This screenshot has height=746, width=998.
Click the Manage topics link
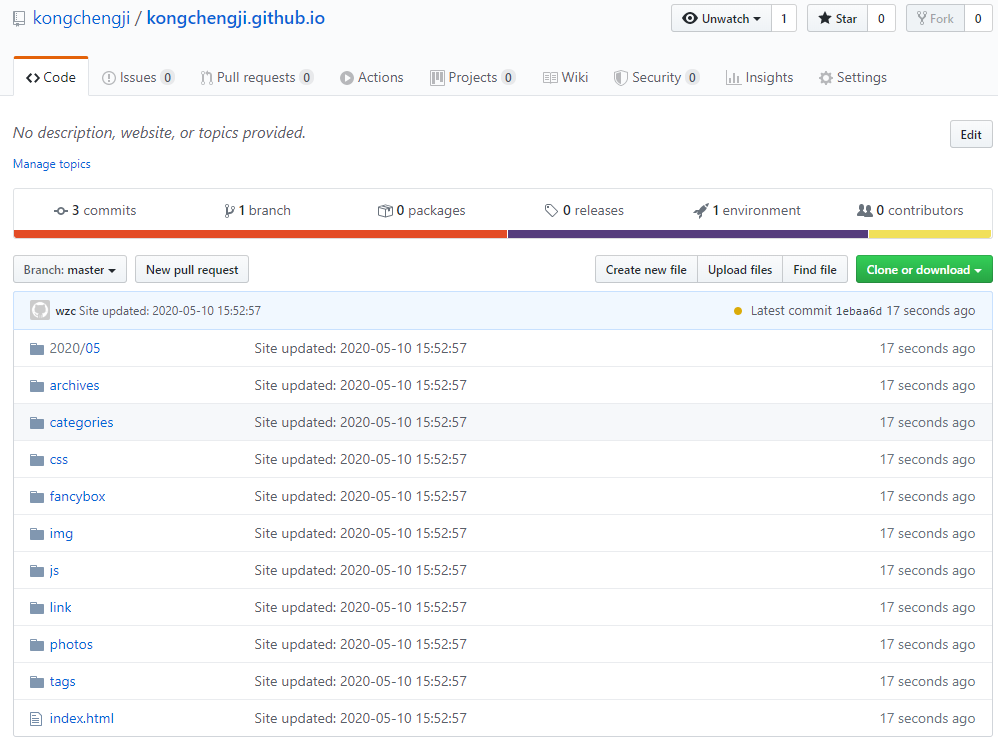(52, 164)
